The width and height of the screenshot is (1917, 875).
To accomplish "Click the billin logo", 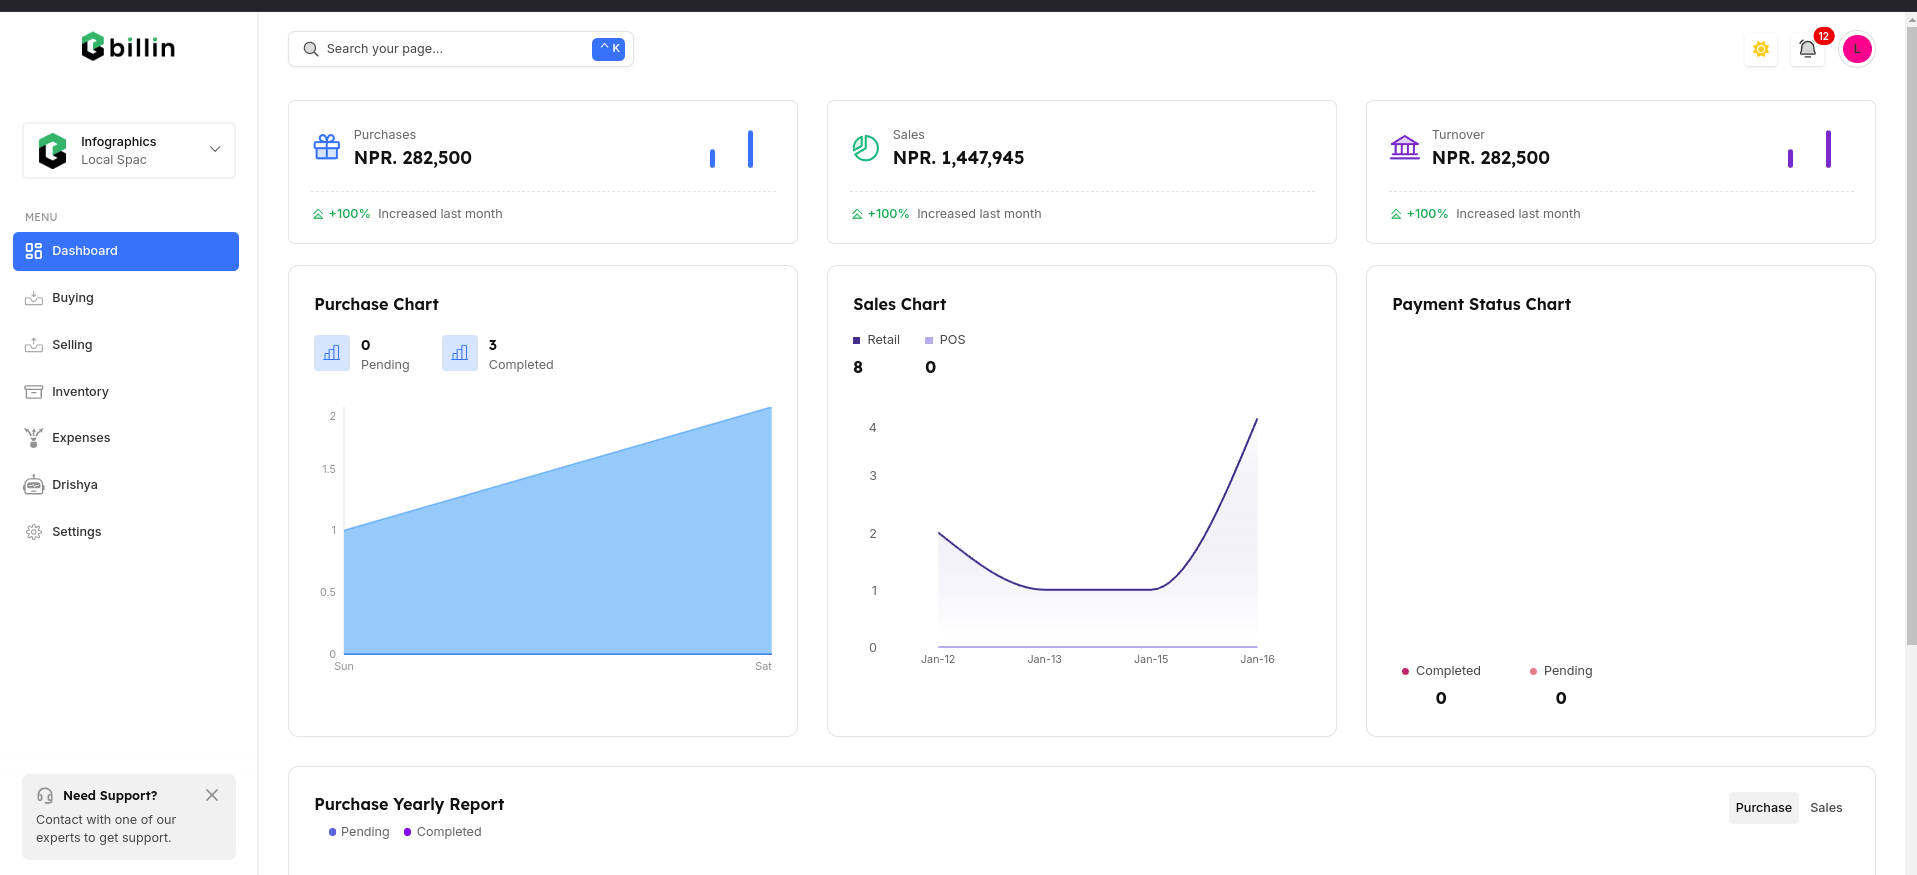I will (128, 47).
